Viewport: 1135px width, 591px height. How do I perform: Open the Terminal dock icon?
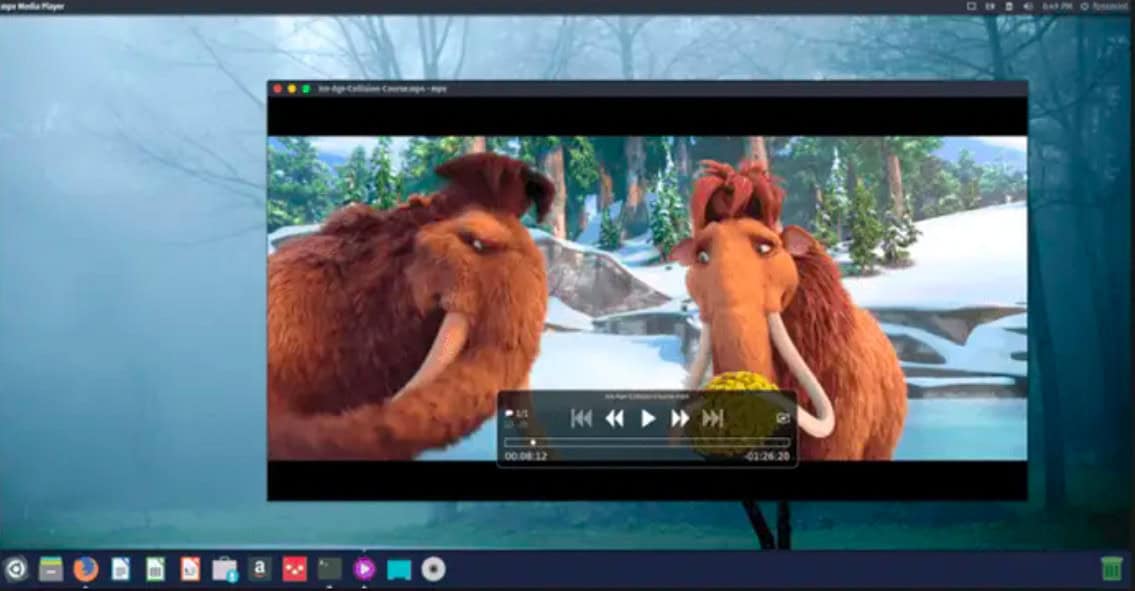(x=329, y=569)
